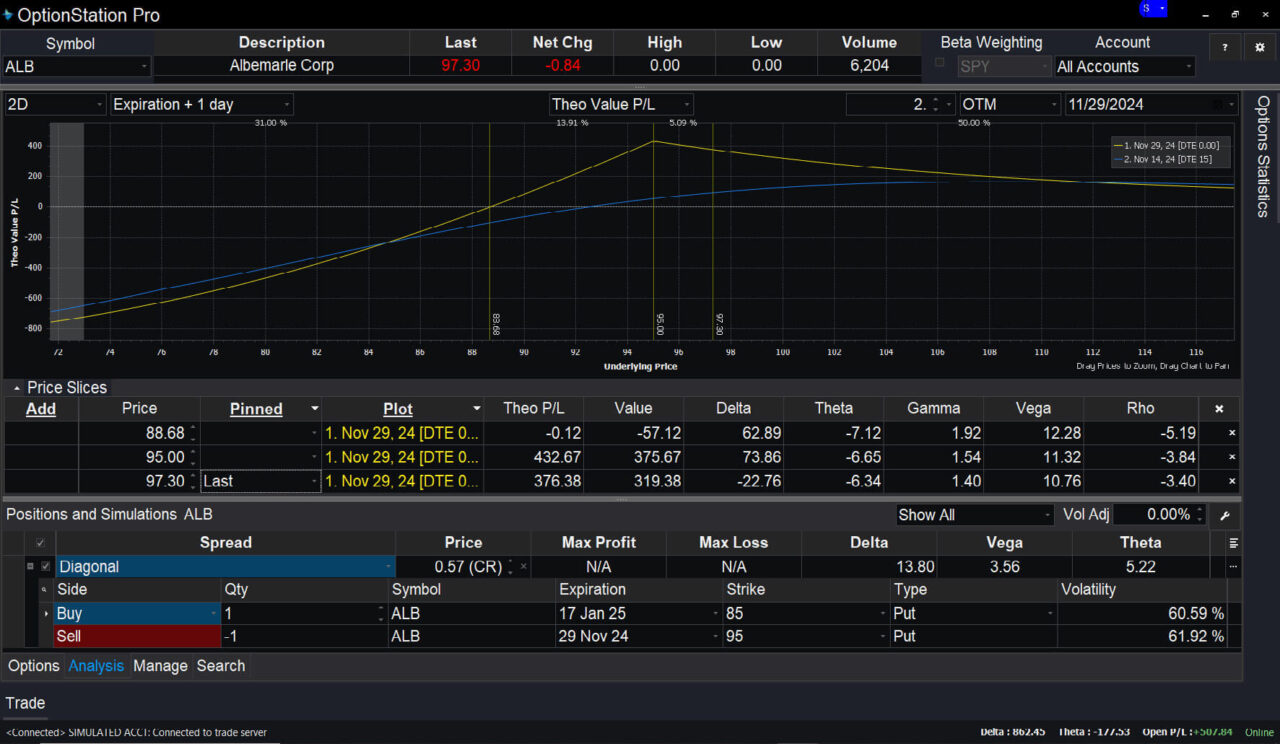Click the S icon in the system tray area
This screenshot has height=744, width=1280.
coord(1145,8)
